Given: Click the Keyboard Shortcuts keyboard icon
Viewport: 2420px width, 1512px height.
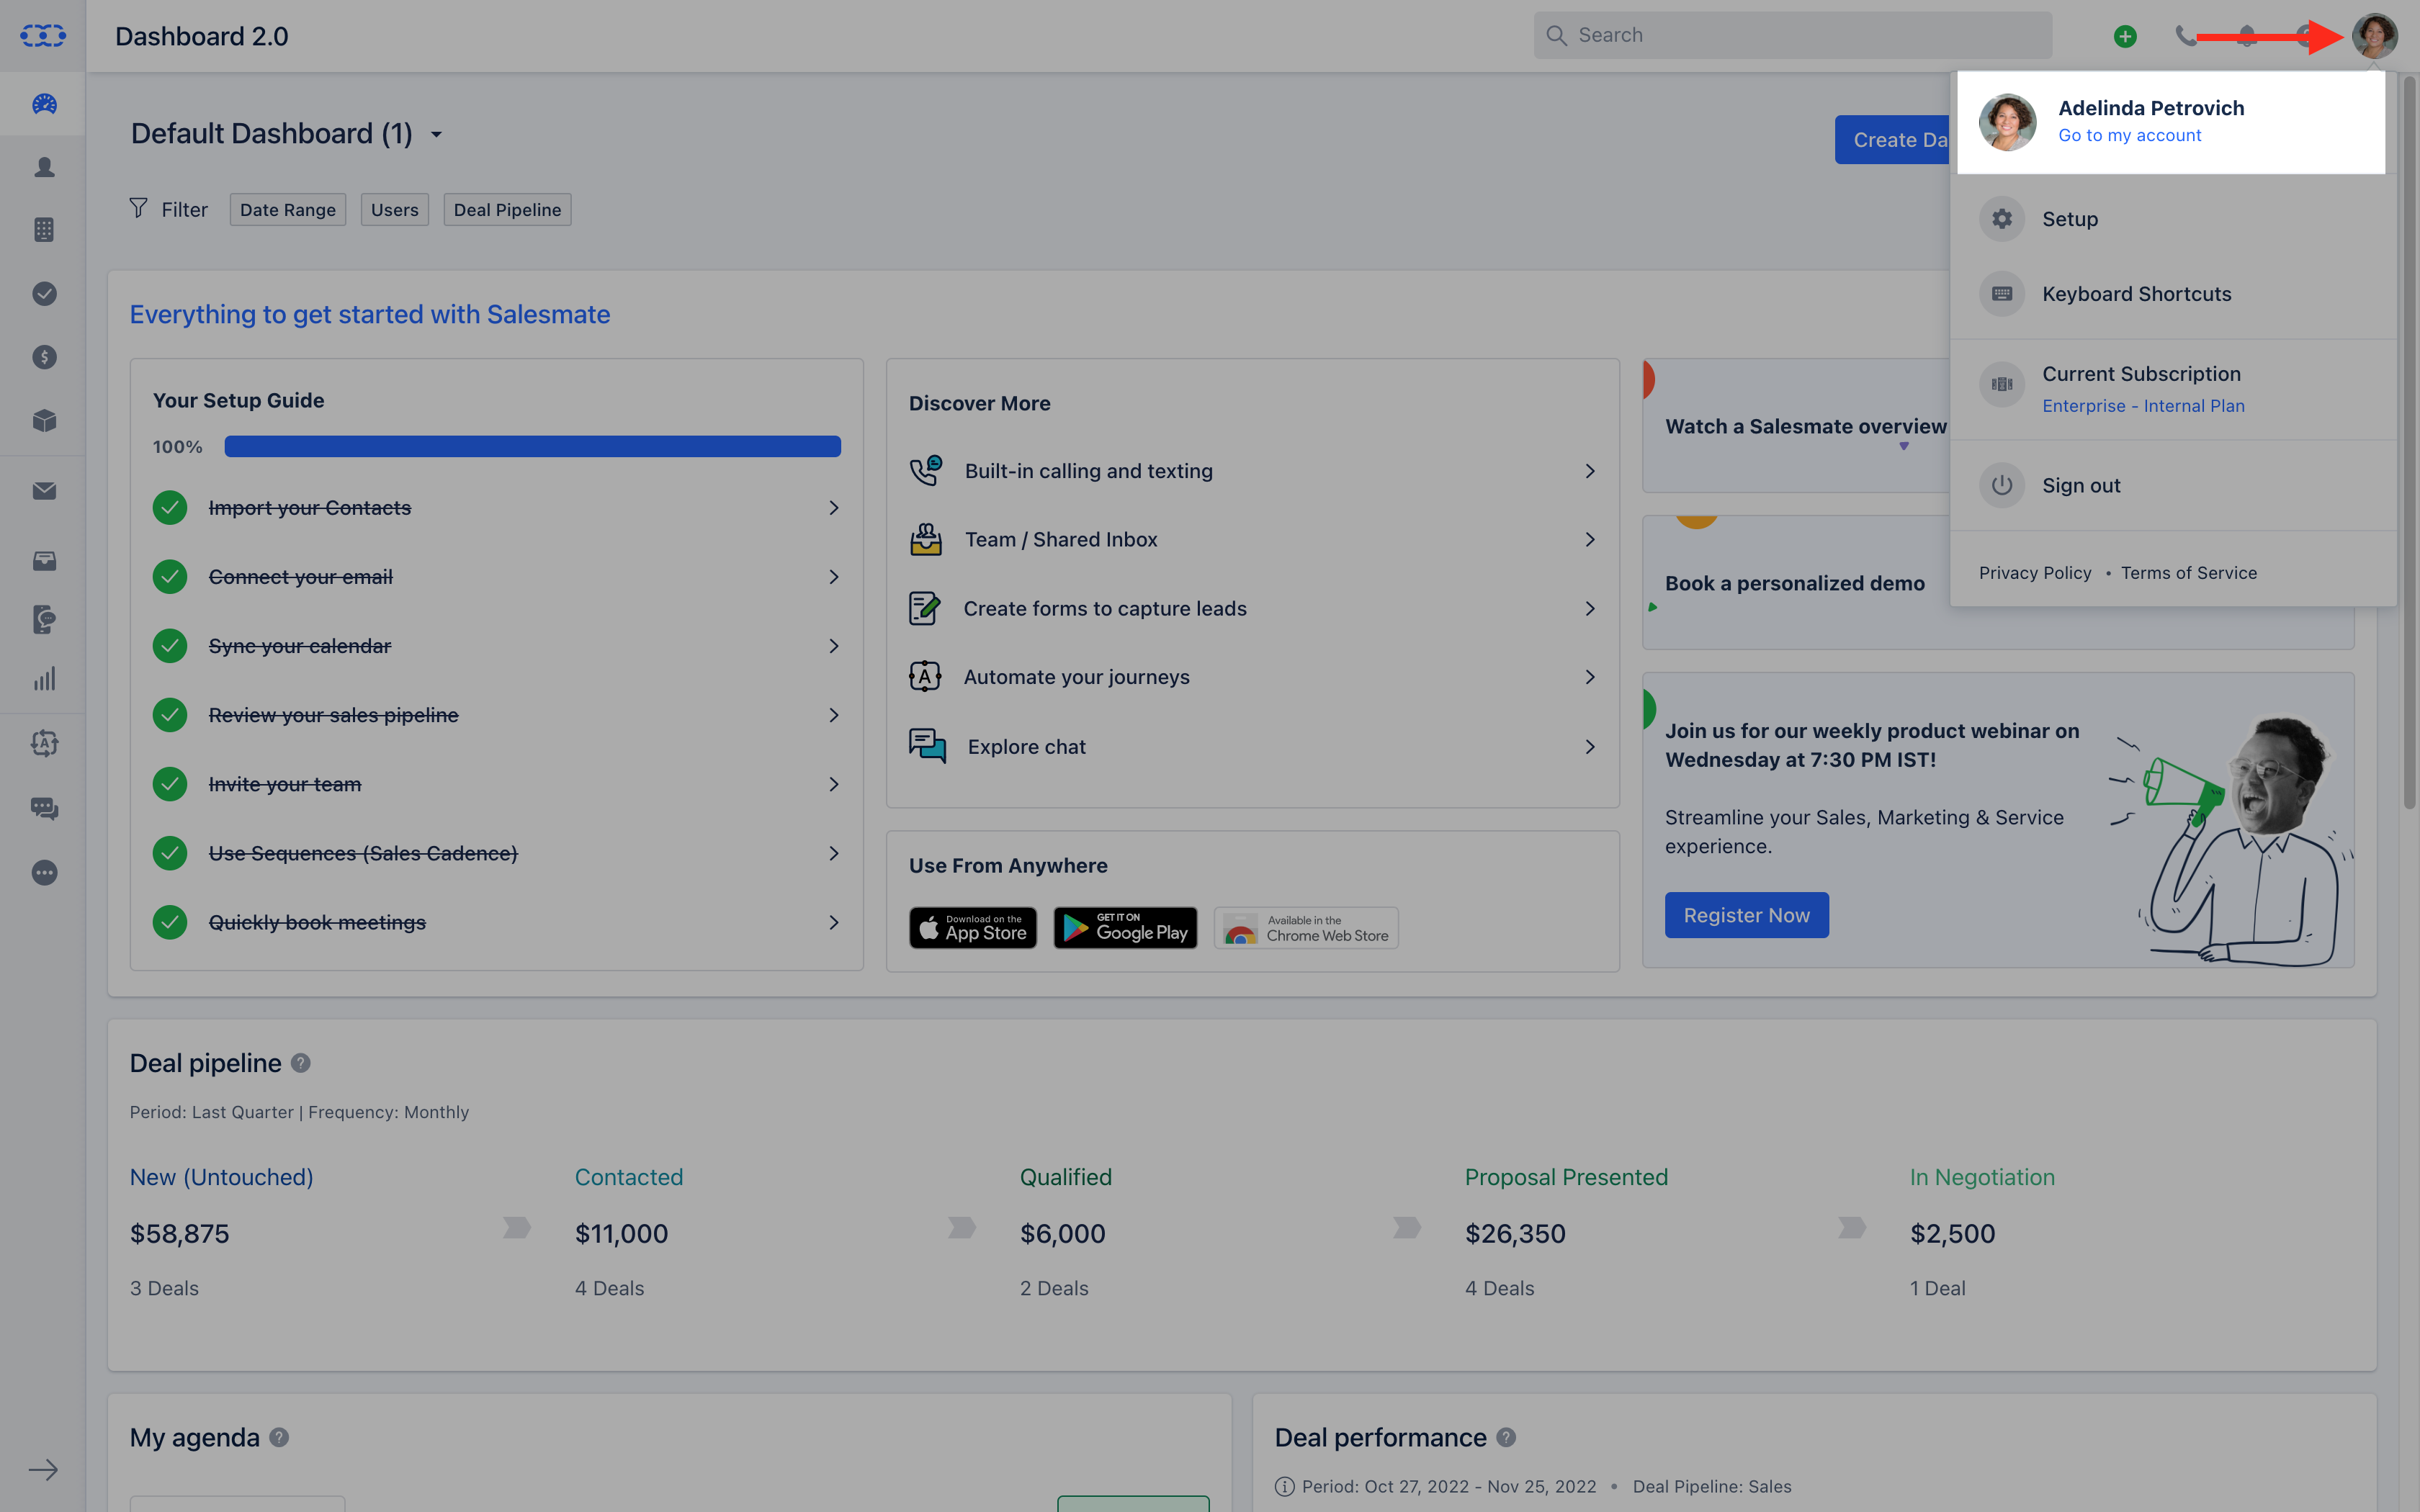Looking at the screenshot, I should (2002, 294).
